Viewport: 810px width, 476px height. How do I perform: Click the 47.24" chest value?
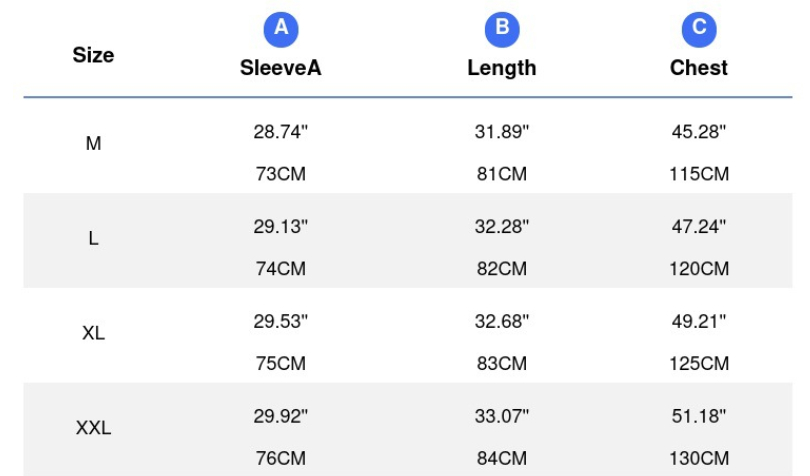[699, 226]
